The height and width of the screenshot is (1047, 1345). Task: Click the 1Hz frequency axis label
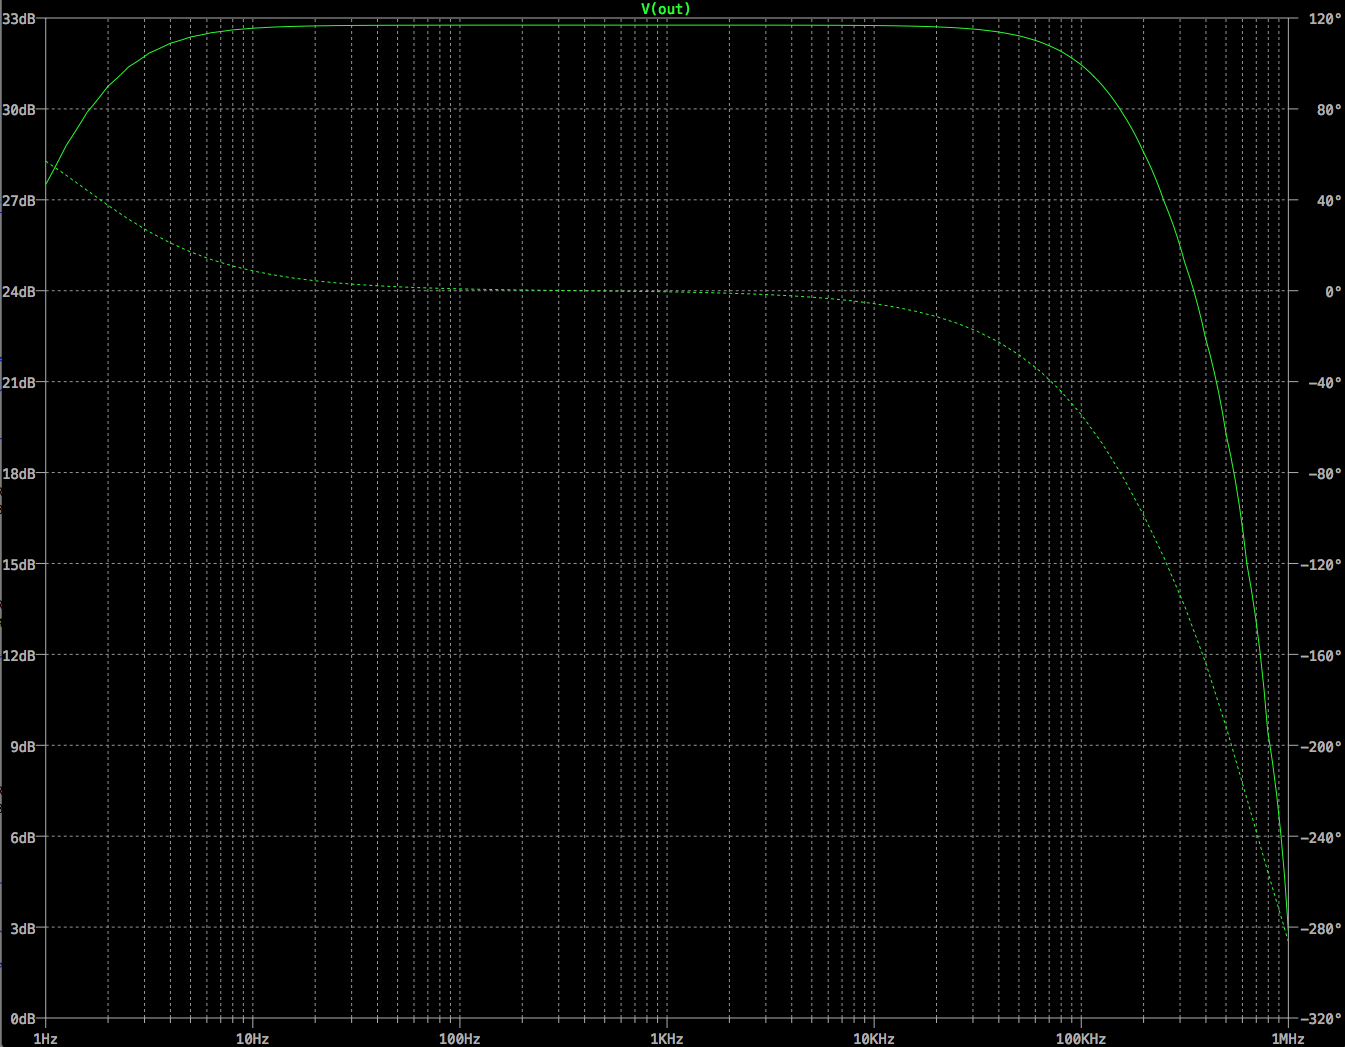(x=45, y=1039)
